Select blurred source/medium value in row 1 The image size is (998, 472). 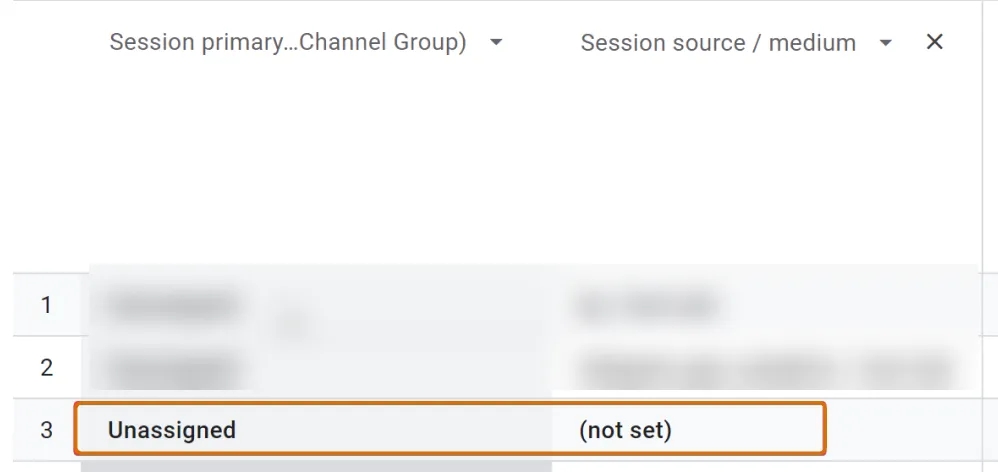click(x=648, y=305)
